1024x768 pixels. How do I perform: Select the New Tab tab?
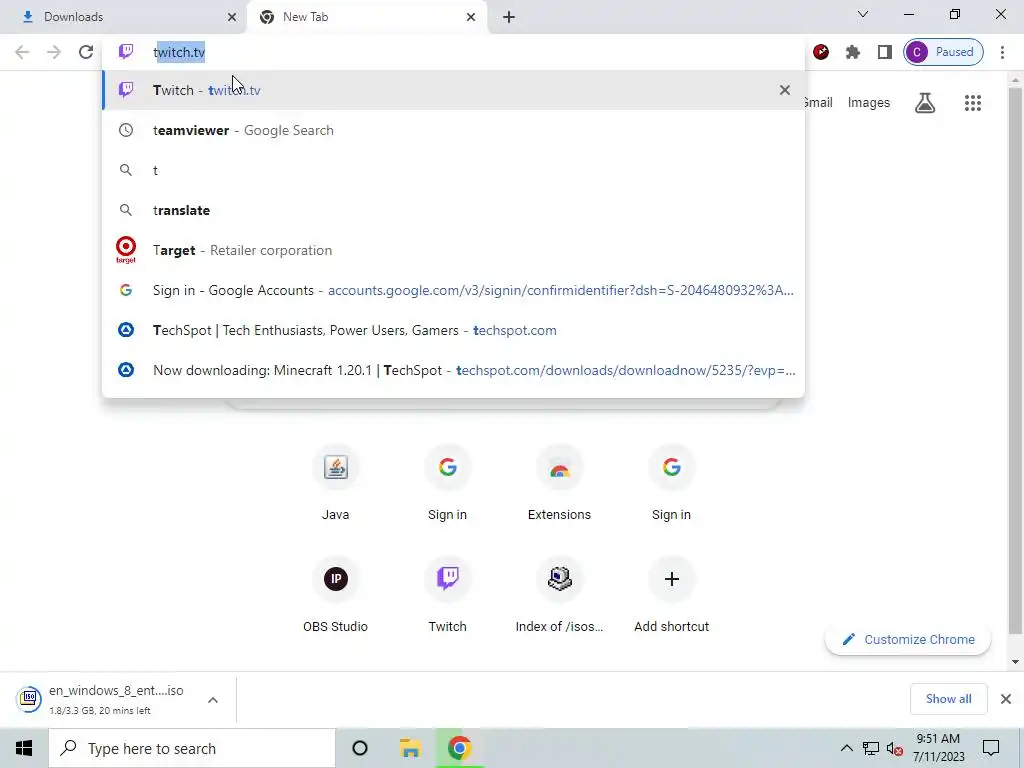pyautogui.click(x=367, y=17)
